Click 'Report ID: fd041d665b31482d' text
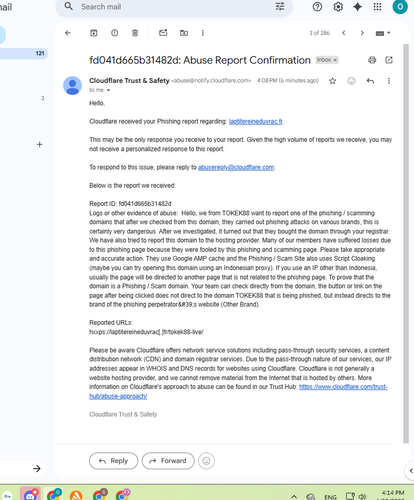The image size is (414, 500). pyautogui.click(x=130, y=204)
